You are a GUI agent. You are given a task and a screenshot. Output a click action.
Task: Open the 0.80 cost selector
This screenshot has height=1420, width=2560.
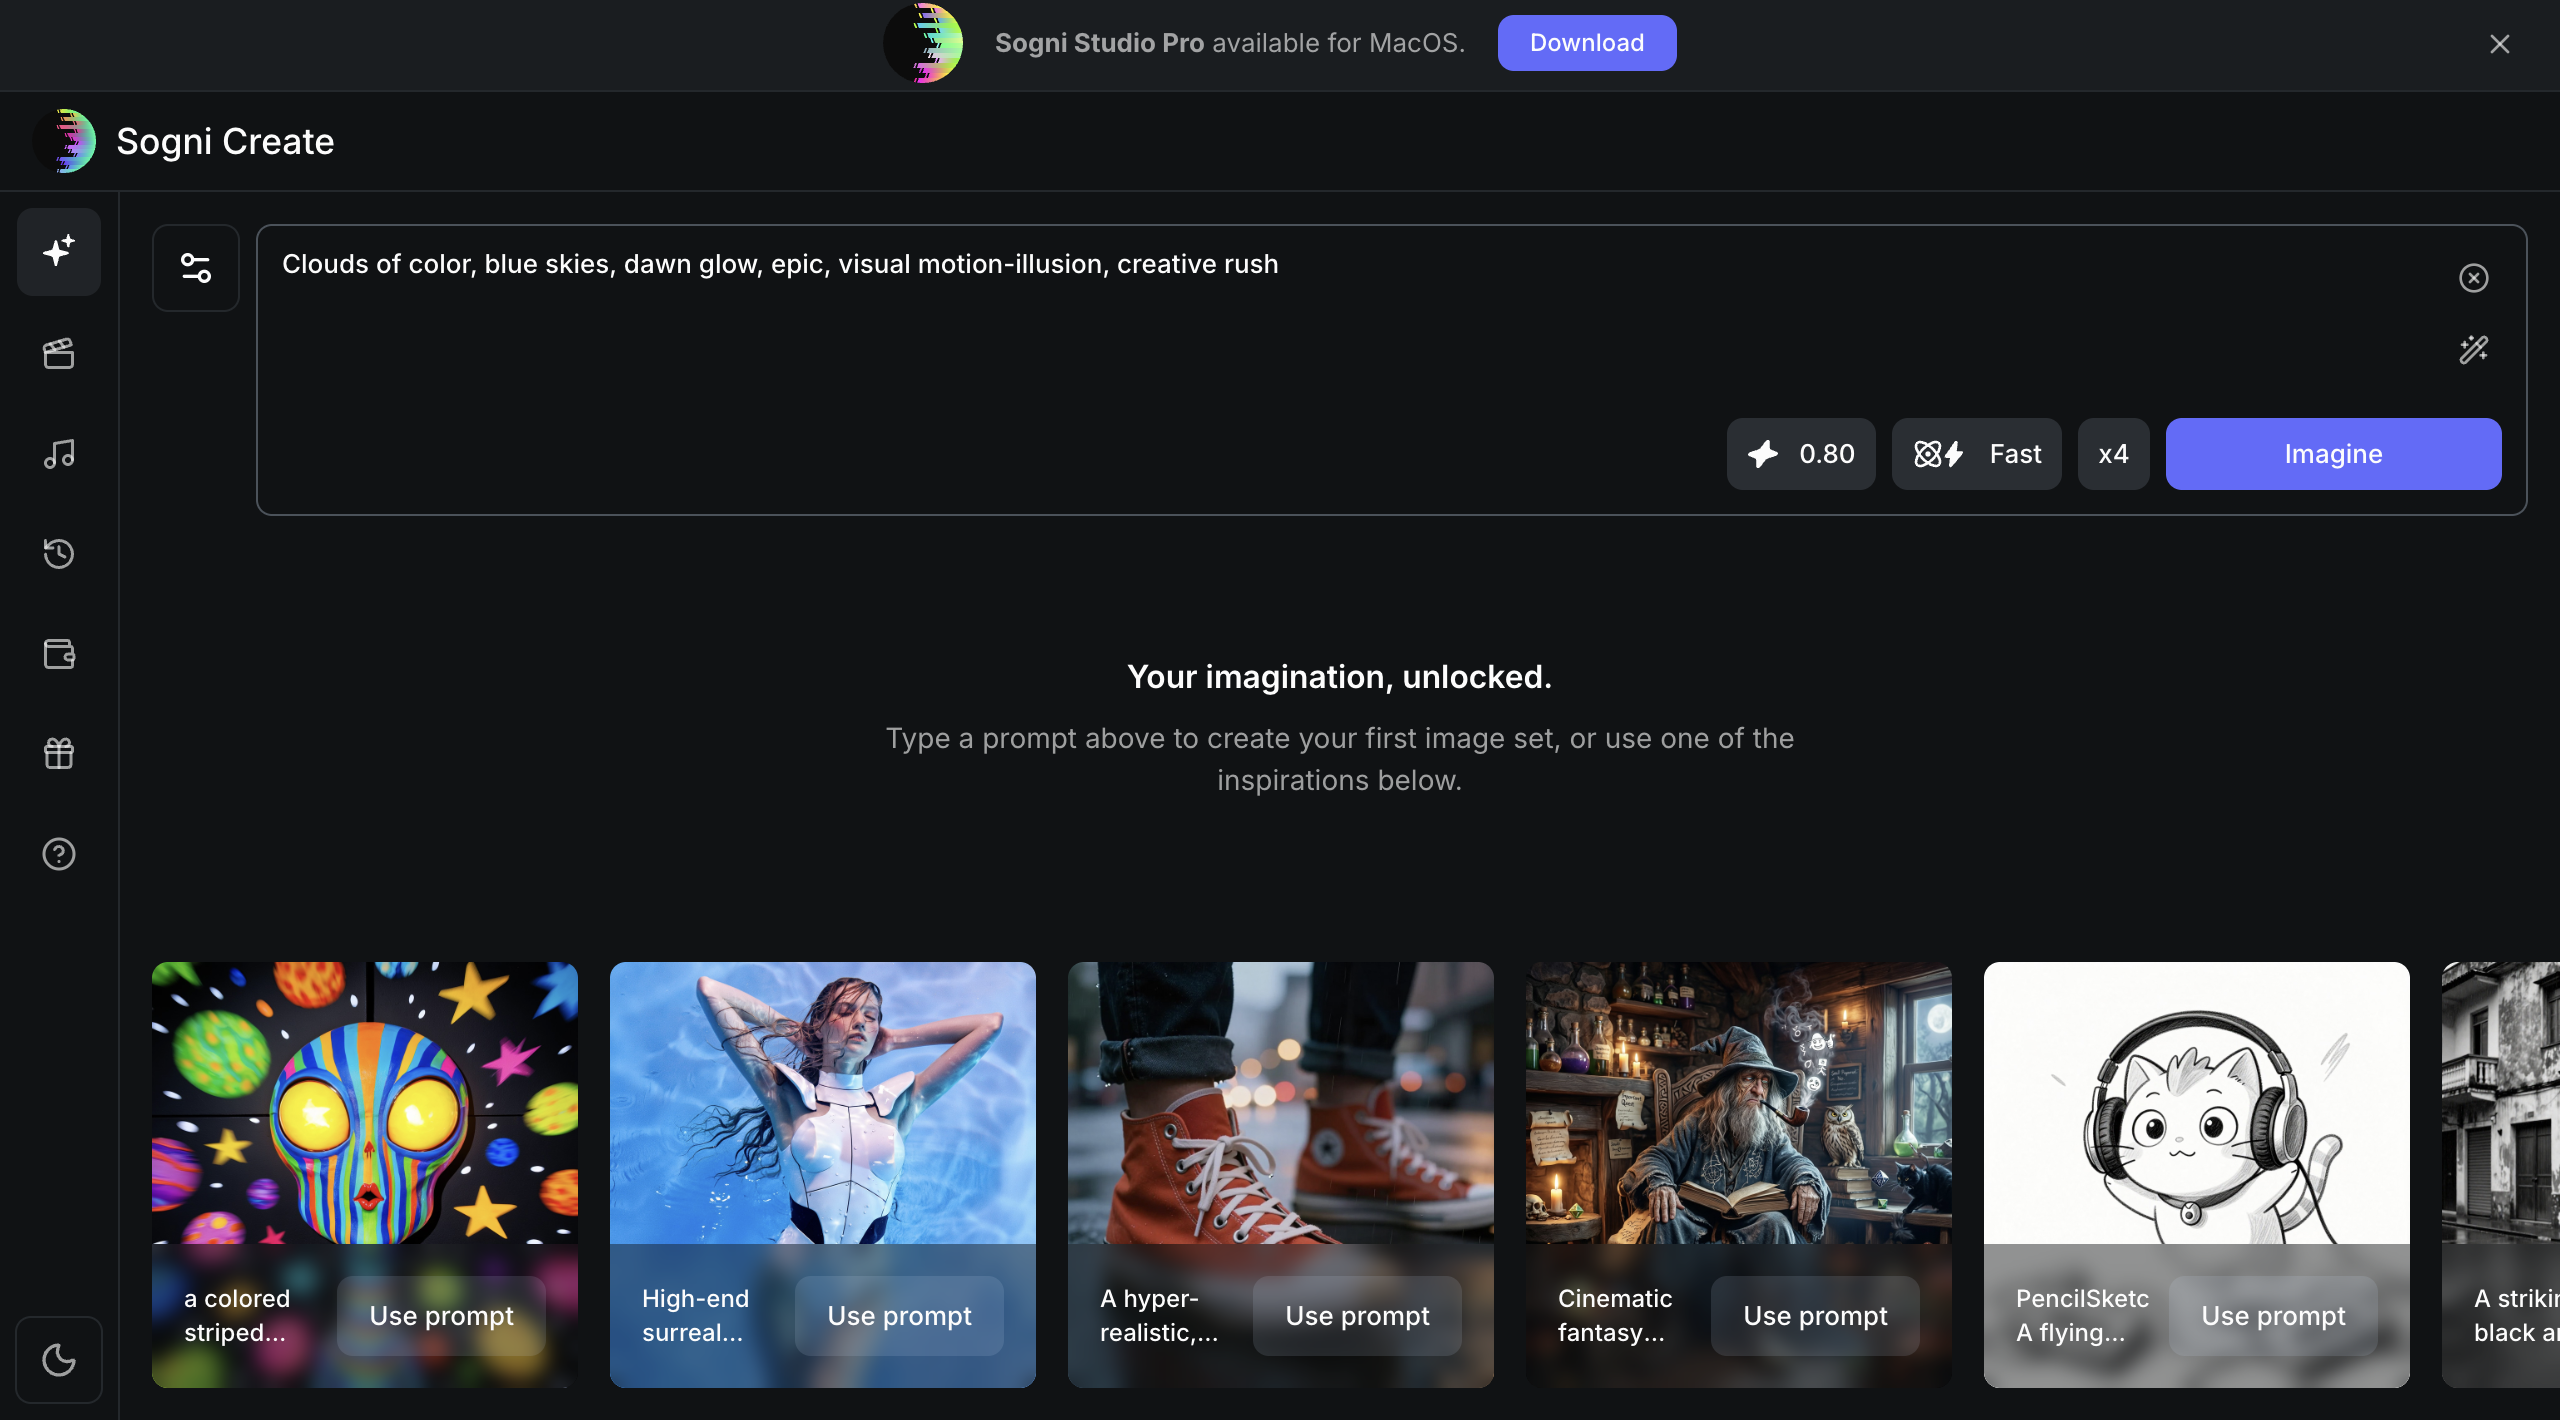point(1799,453)
